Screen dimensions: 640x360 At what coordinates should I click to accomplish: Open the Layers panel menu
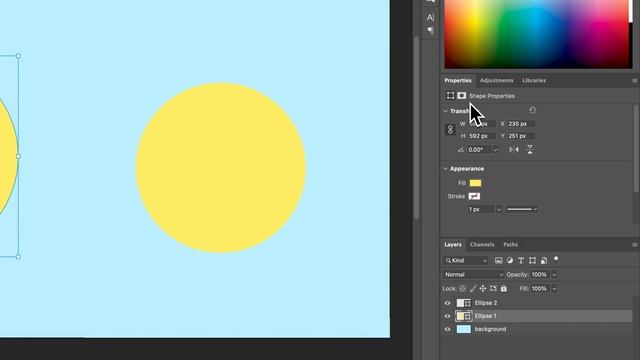pos(634,245)
